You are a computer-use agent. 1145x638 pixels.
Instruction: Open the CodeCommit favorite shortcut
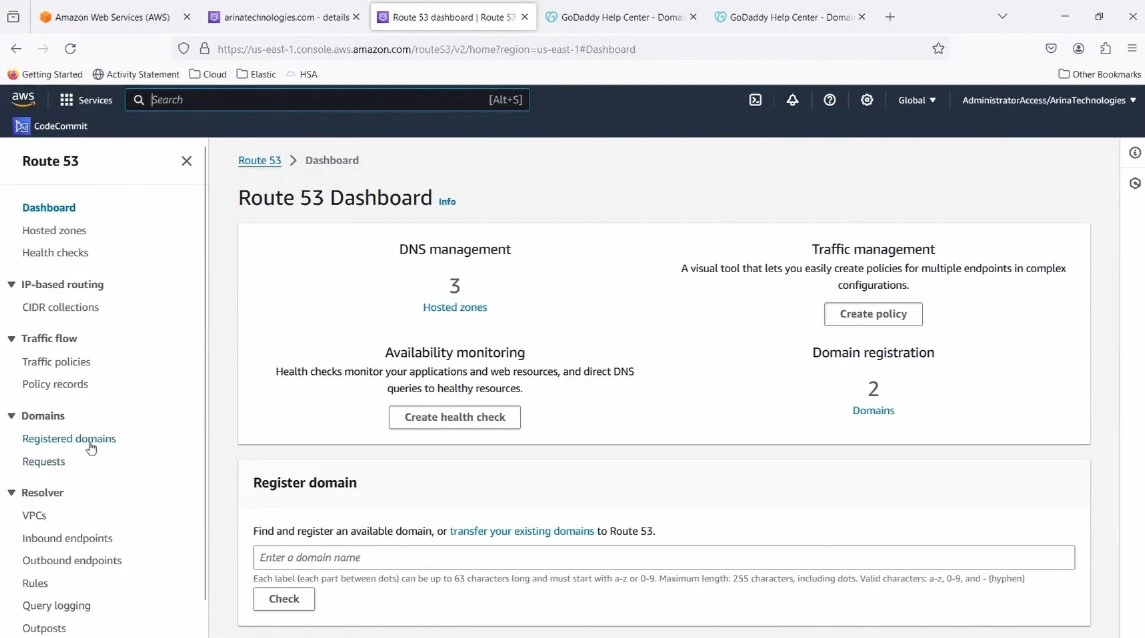point(50,125)
